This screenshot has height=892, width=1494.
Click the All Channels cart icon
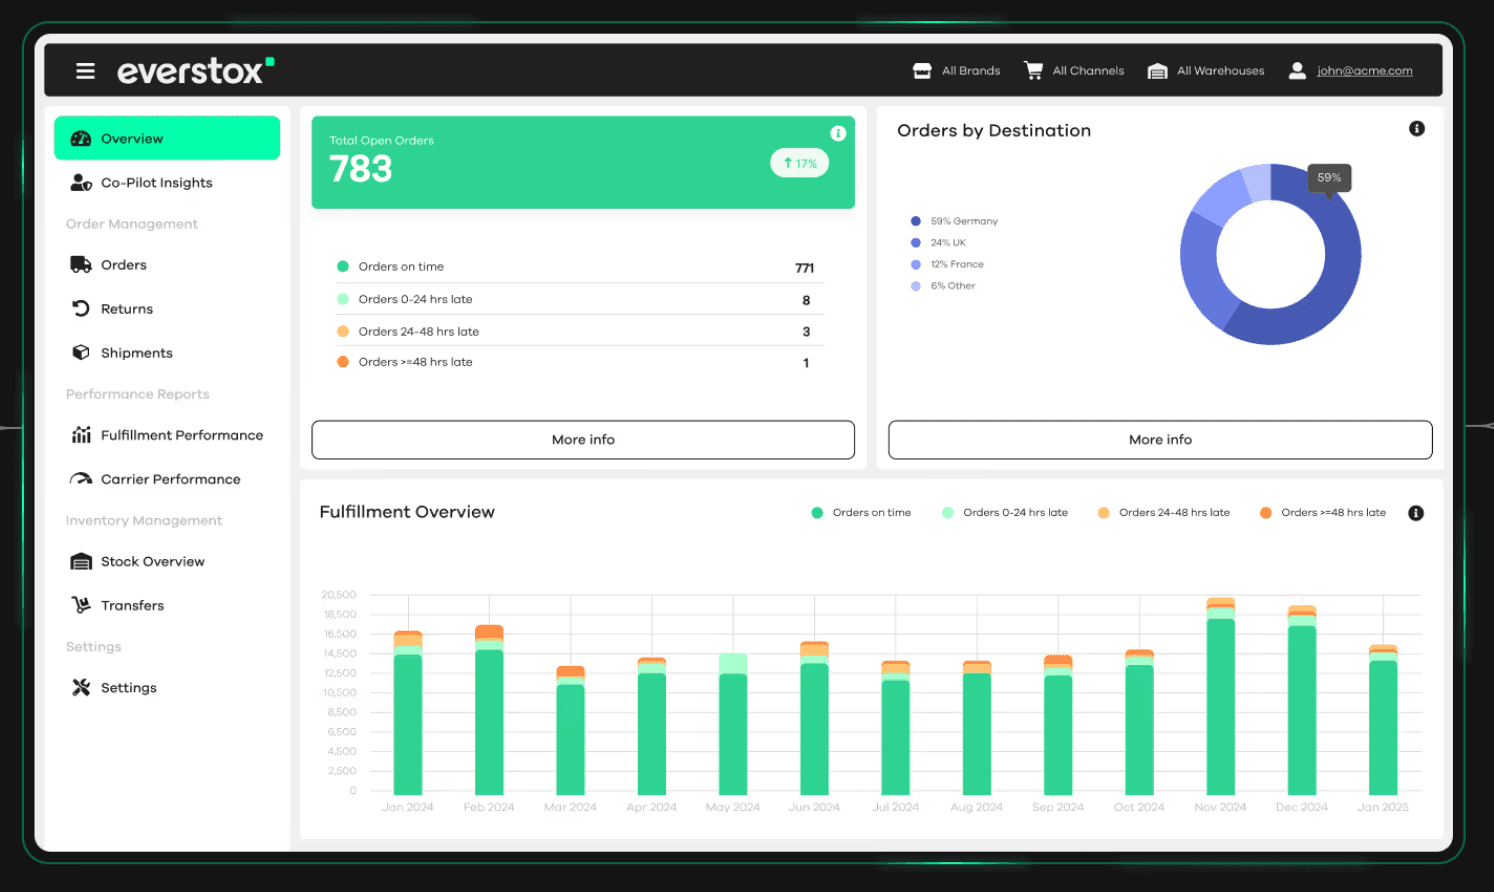1033,70
